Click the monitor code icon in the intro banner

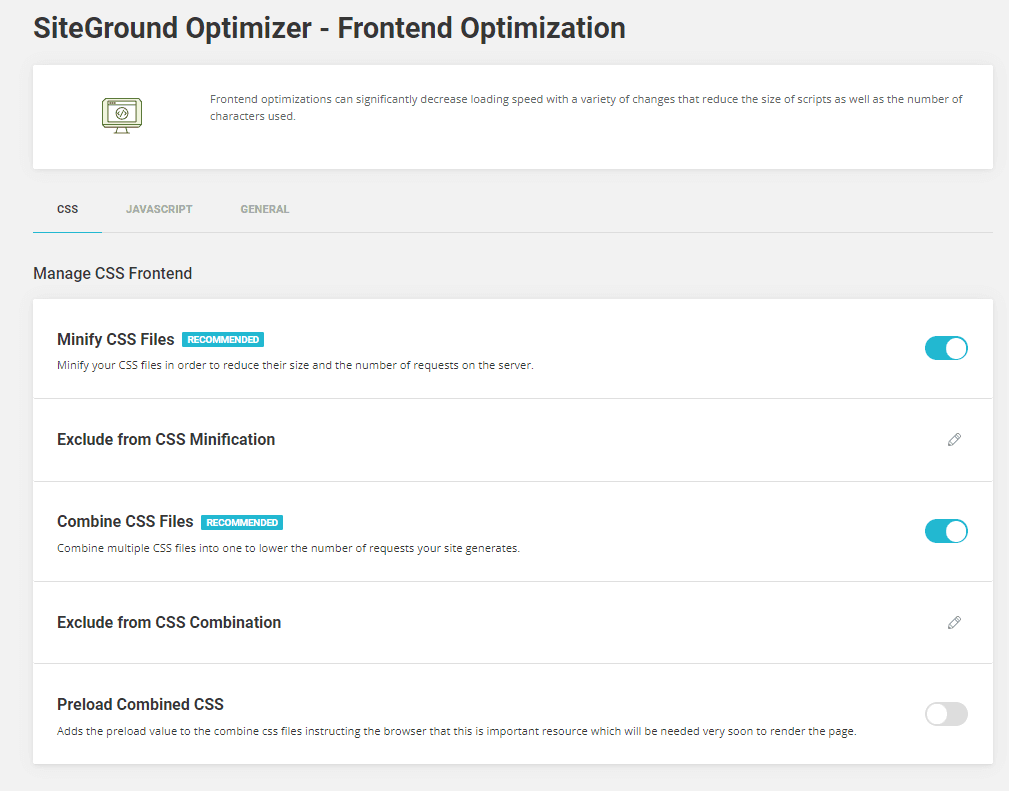coord(122,115)
